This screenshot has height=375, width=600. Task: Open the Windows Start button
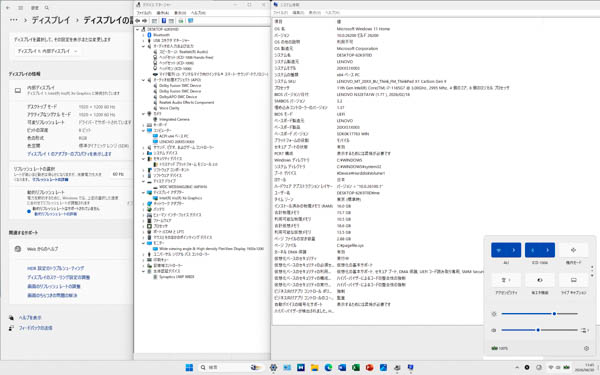click(189, 367)
